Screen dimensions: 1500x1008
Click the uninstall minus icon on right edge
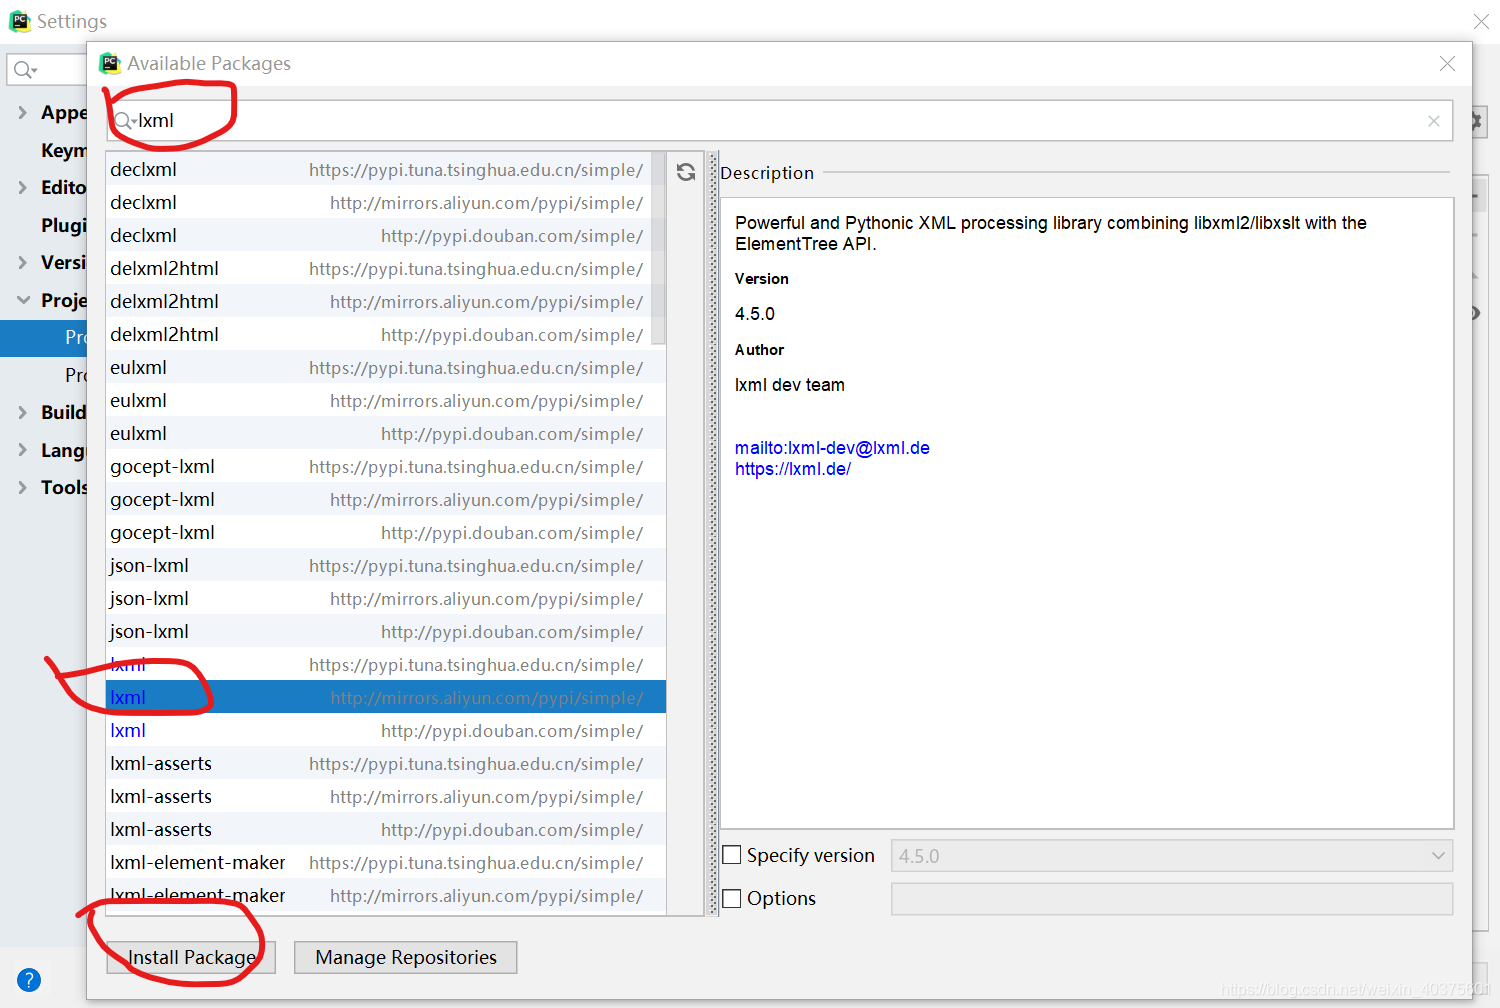pyautogui.click(x=1476, y=235)
